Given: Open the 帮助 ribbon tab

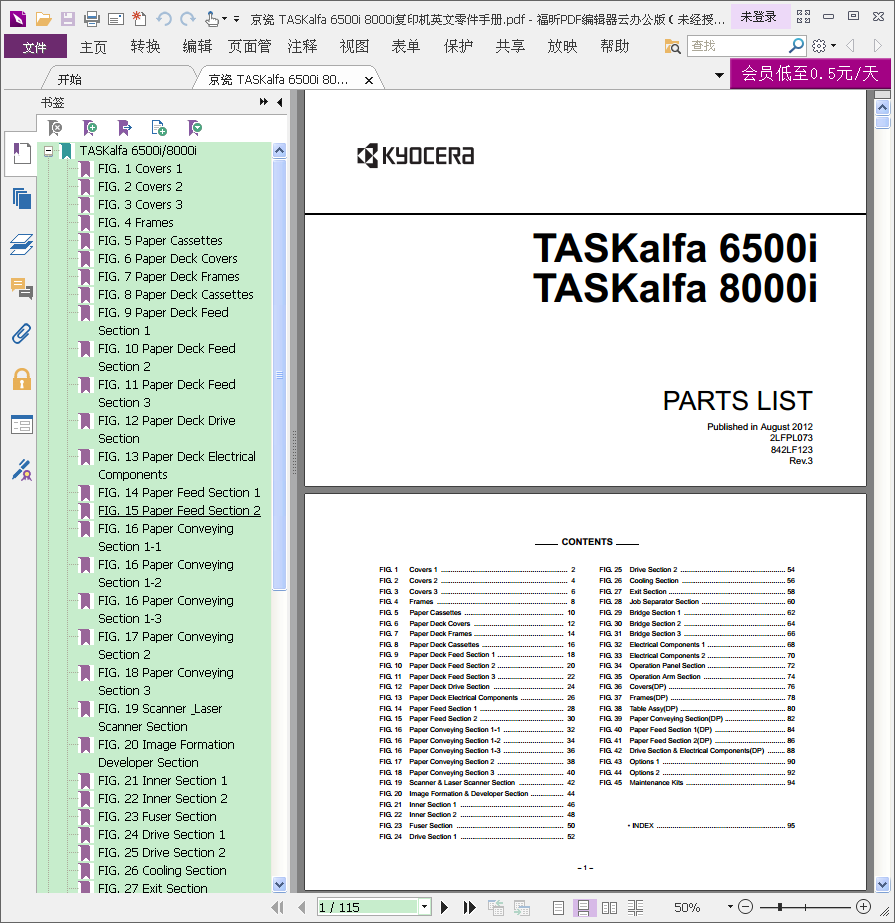Looking at the screenshot, I should pos(615,47).
